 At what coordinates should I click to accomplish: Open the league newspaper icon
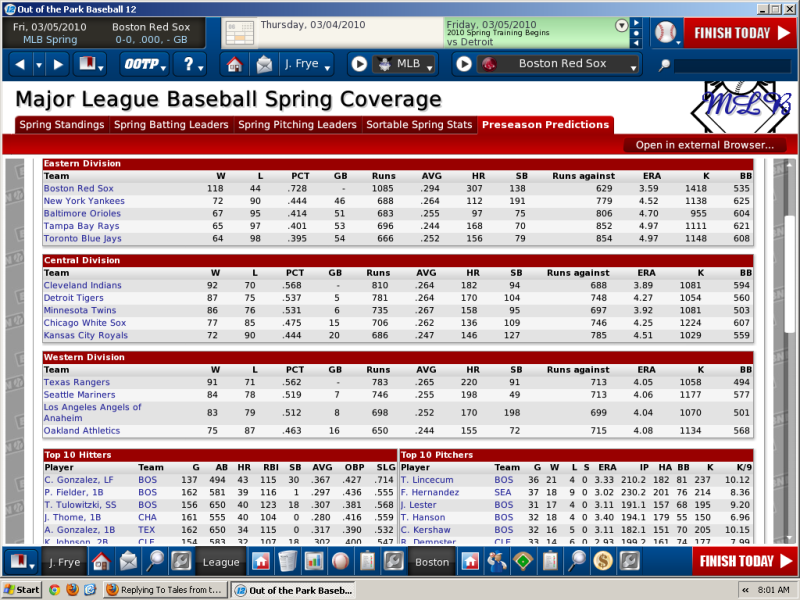(288, 562)
